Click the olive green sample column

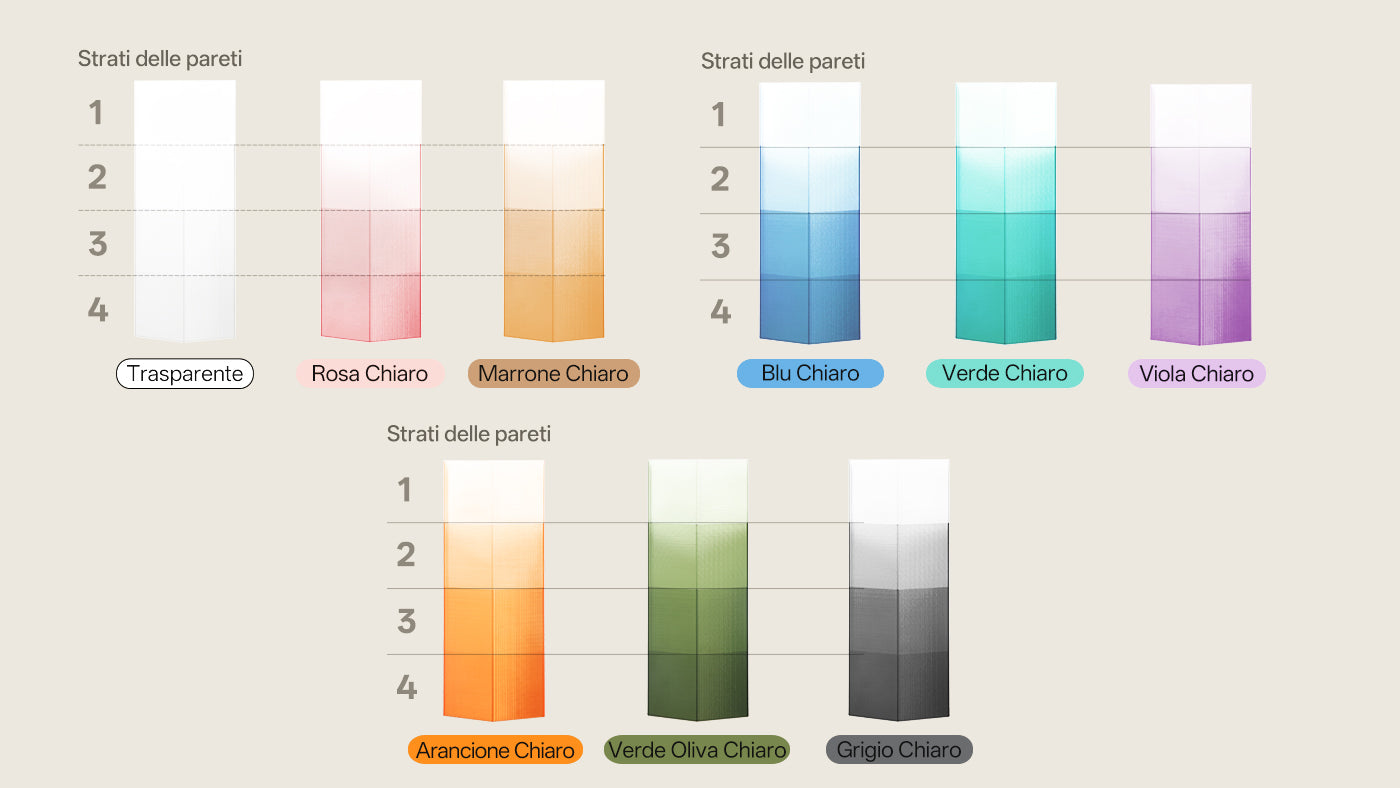coord(698,590)
